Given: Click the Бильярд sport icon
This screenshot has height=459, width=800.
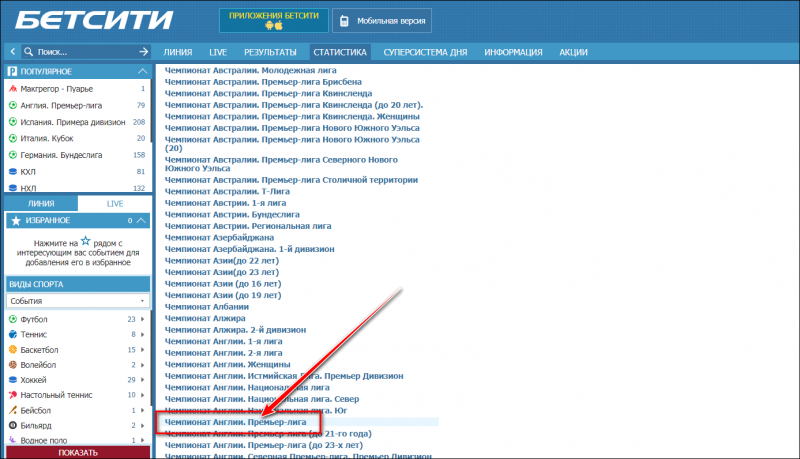Looking at the screenshot, I should pos(13,425).
